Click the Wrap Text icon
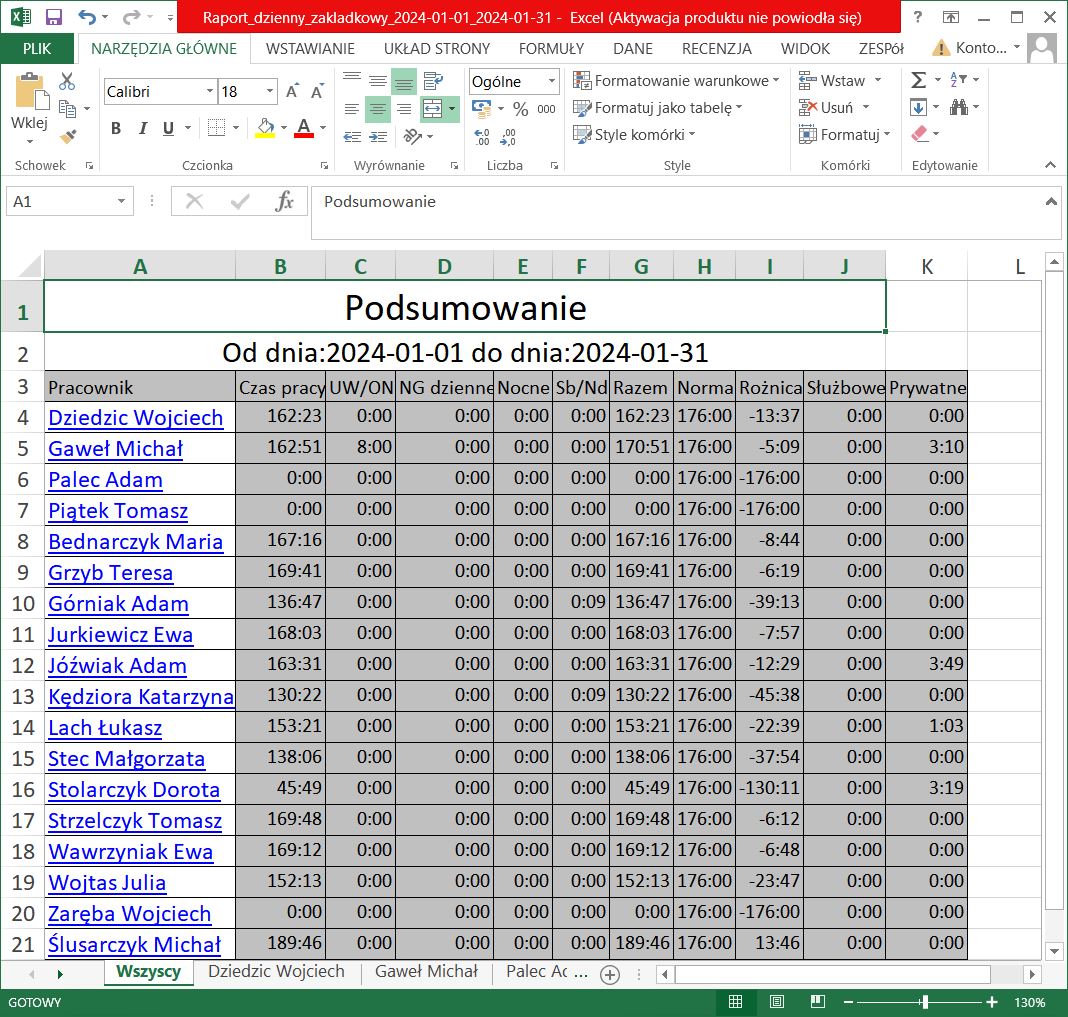1068x1017 pixels. (x=433, y=81)
